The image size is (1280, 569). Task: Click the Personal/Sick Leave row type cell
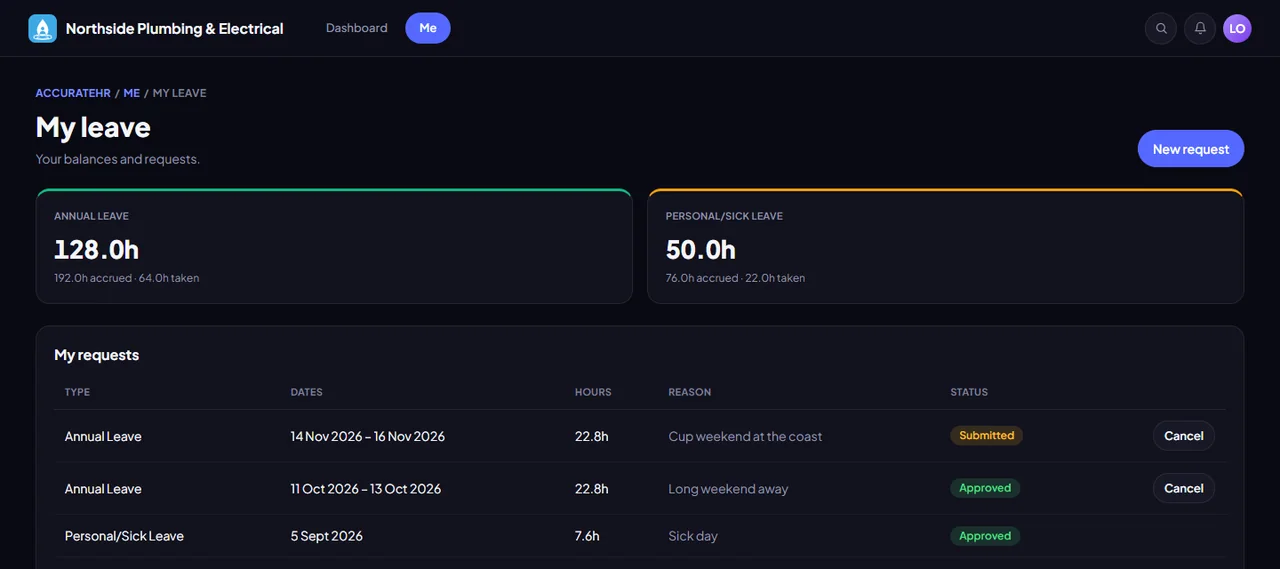click(124, 536)
